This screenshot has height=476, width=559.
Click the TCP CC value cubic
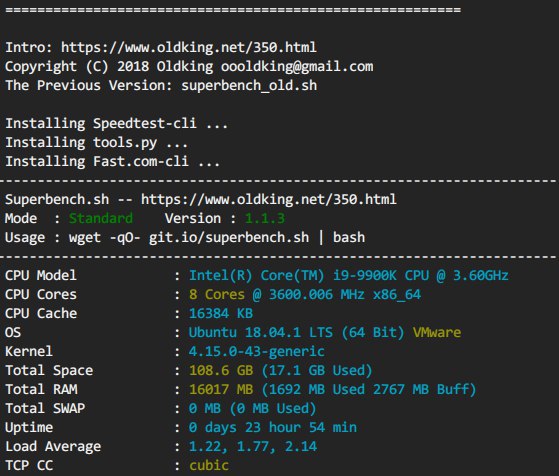[209, 466]
